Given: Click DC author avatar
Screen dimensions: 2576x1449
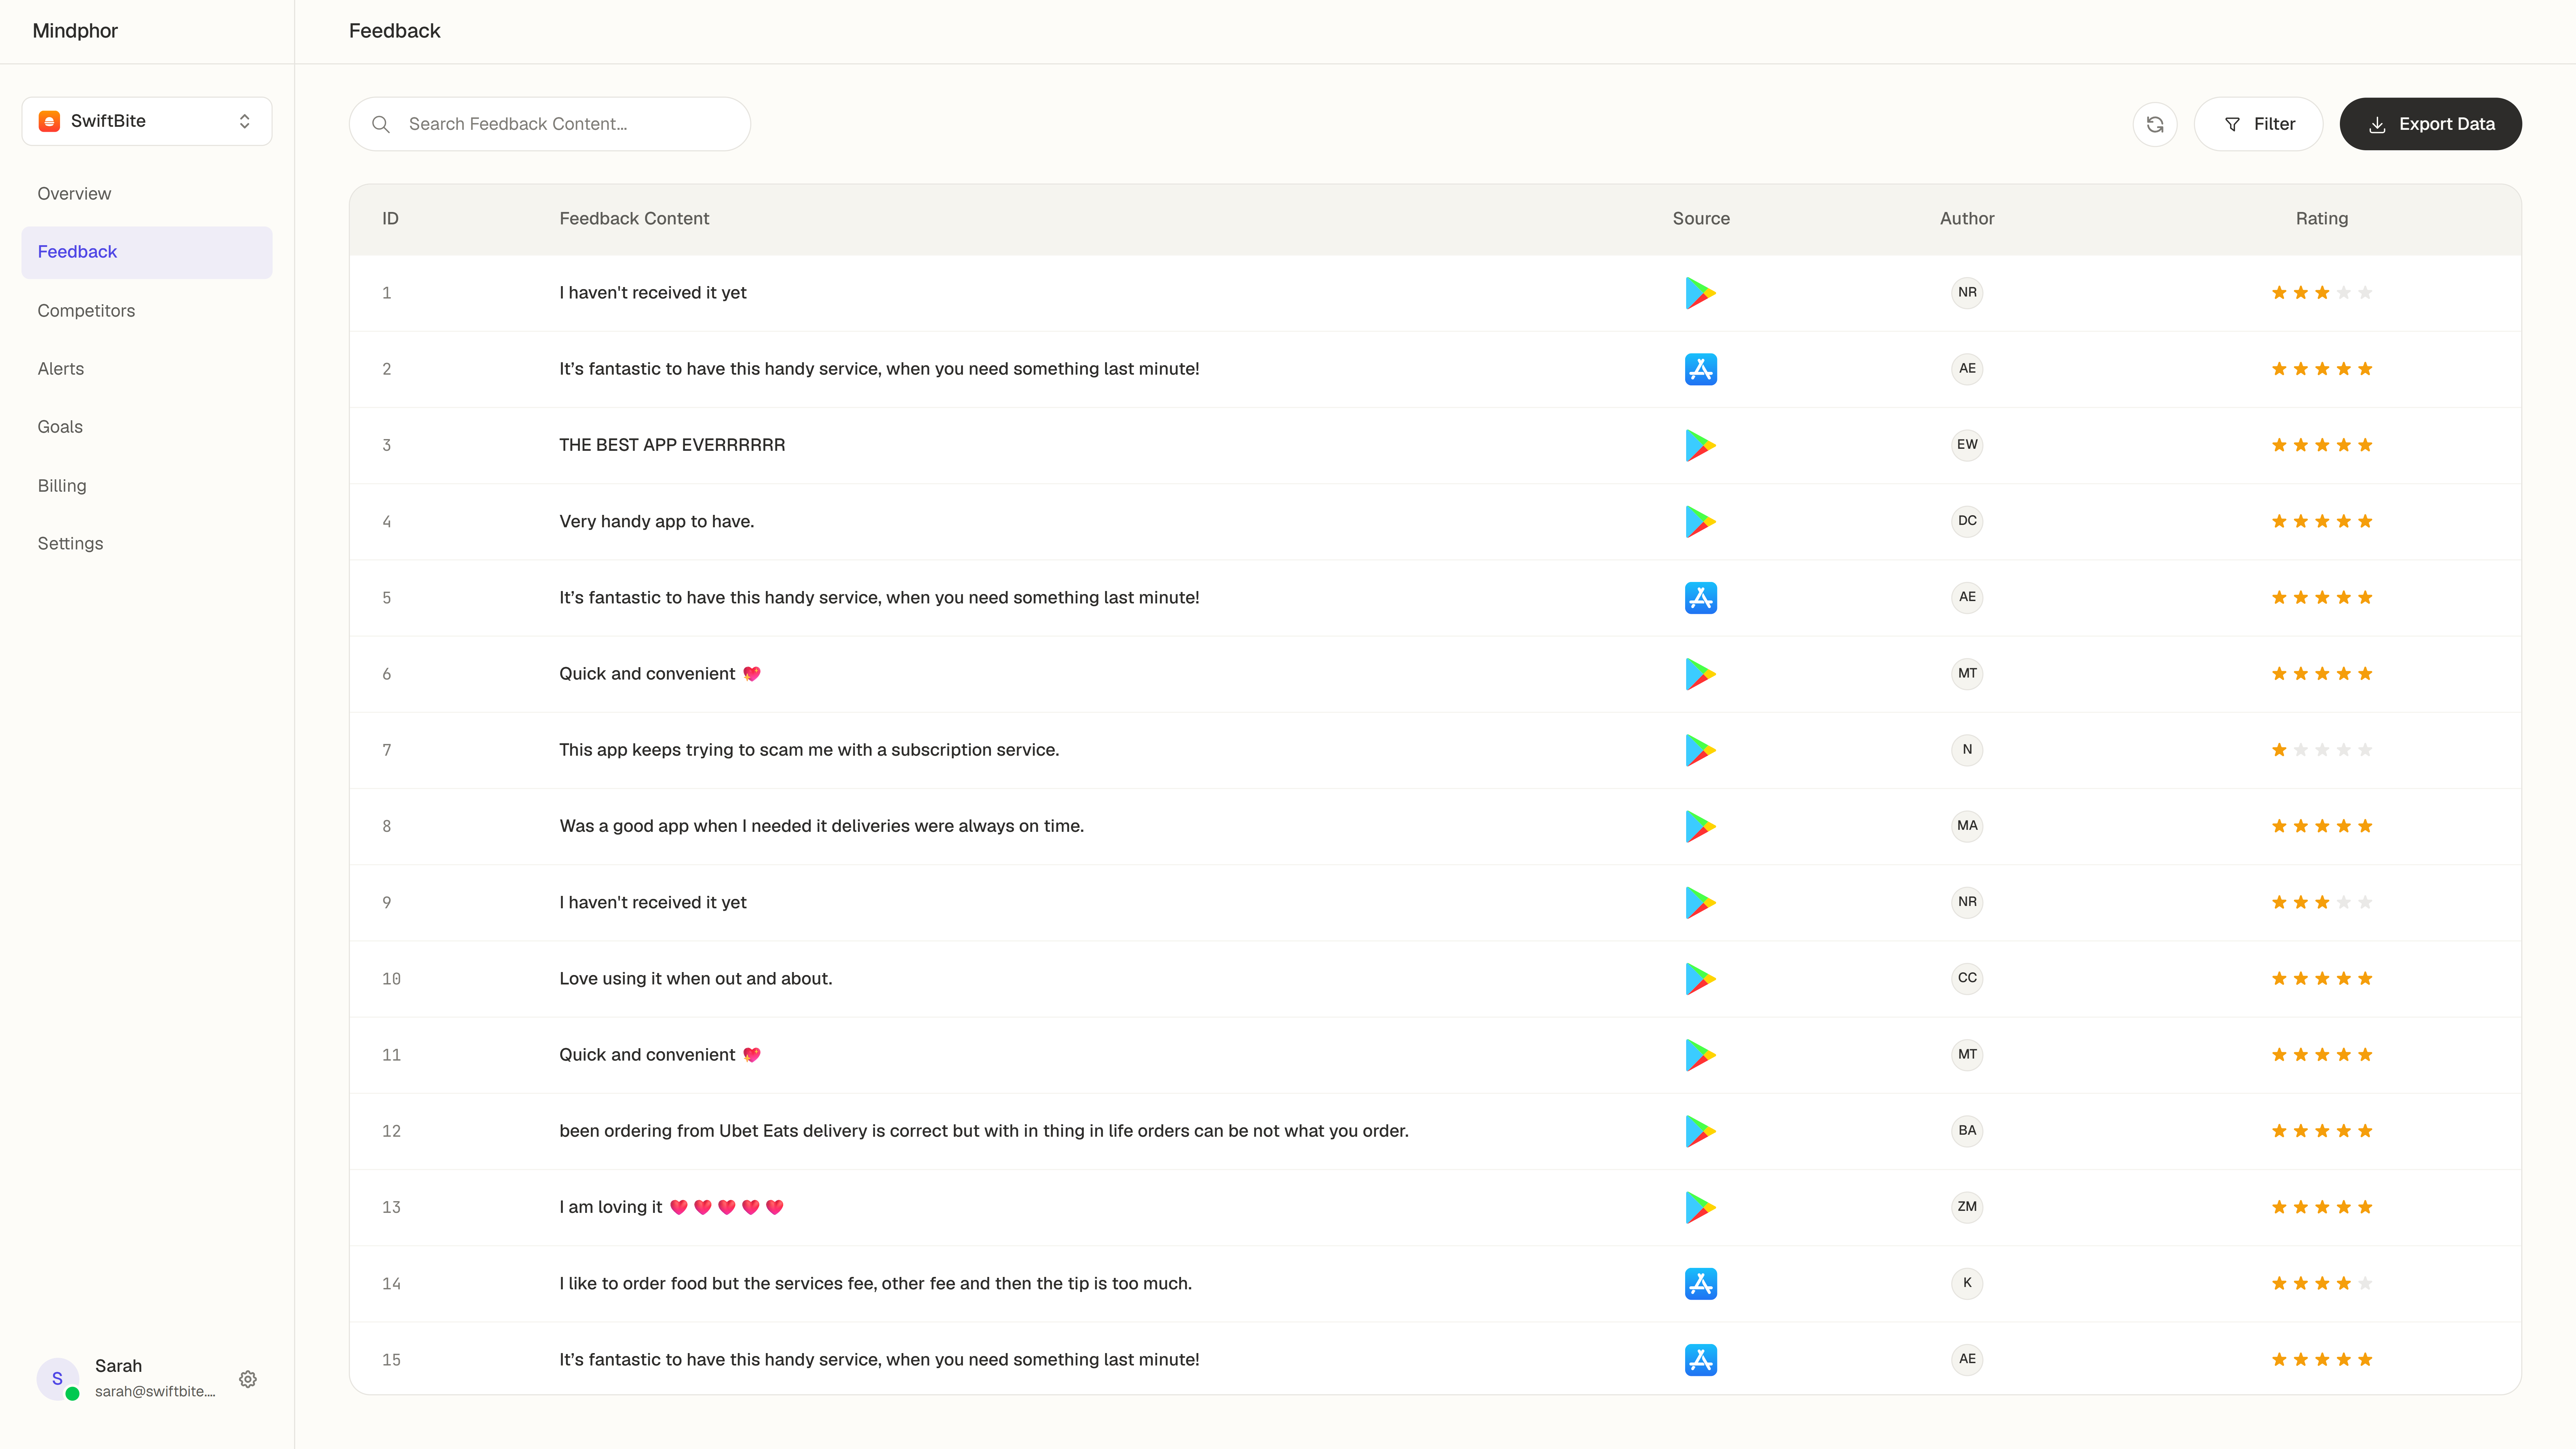Looking at the screenshot, I should pos(1967,521).
